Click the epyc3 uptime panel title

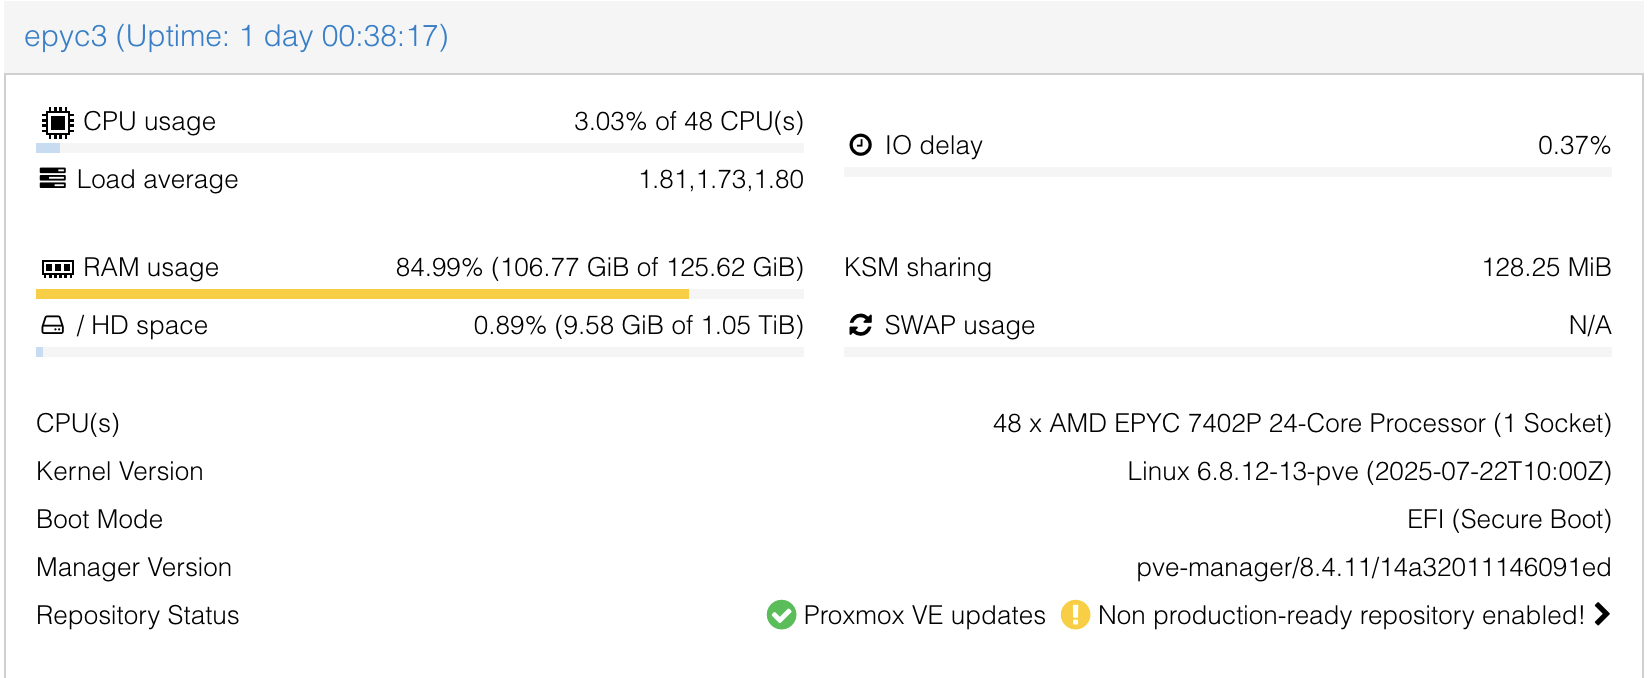point(236,36)
